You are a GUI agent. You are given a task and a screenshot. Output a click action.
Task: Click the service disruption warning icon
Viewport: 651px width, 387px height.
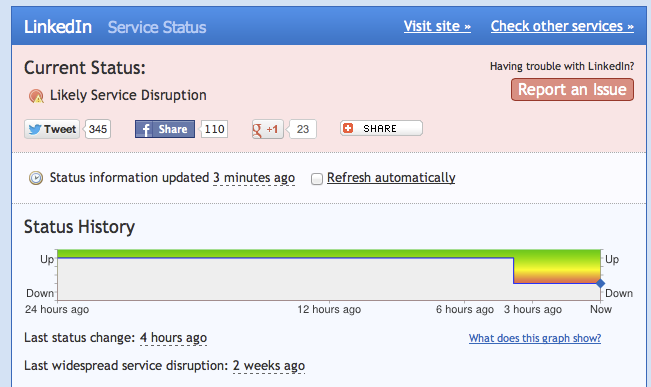pos(36,96)
